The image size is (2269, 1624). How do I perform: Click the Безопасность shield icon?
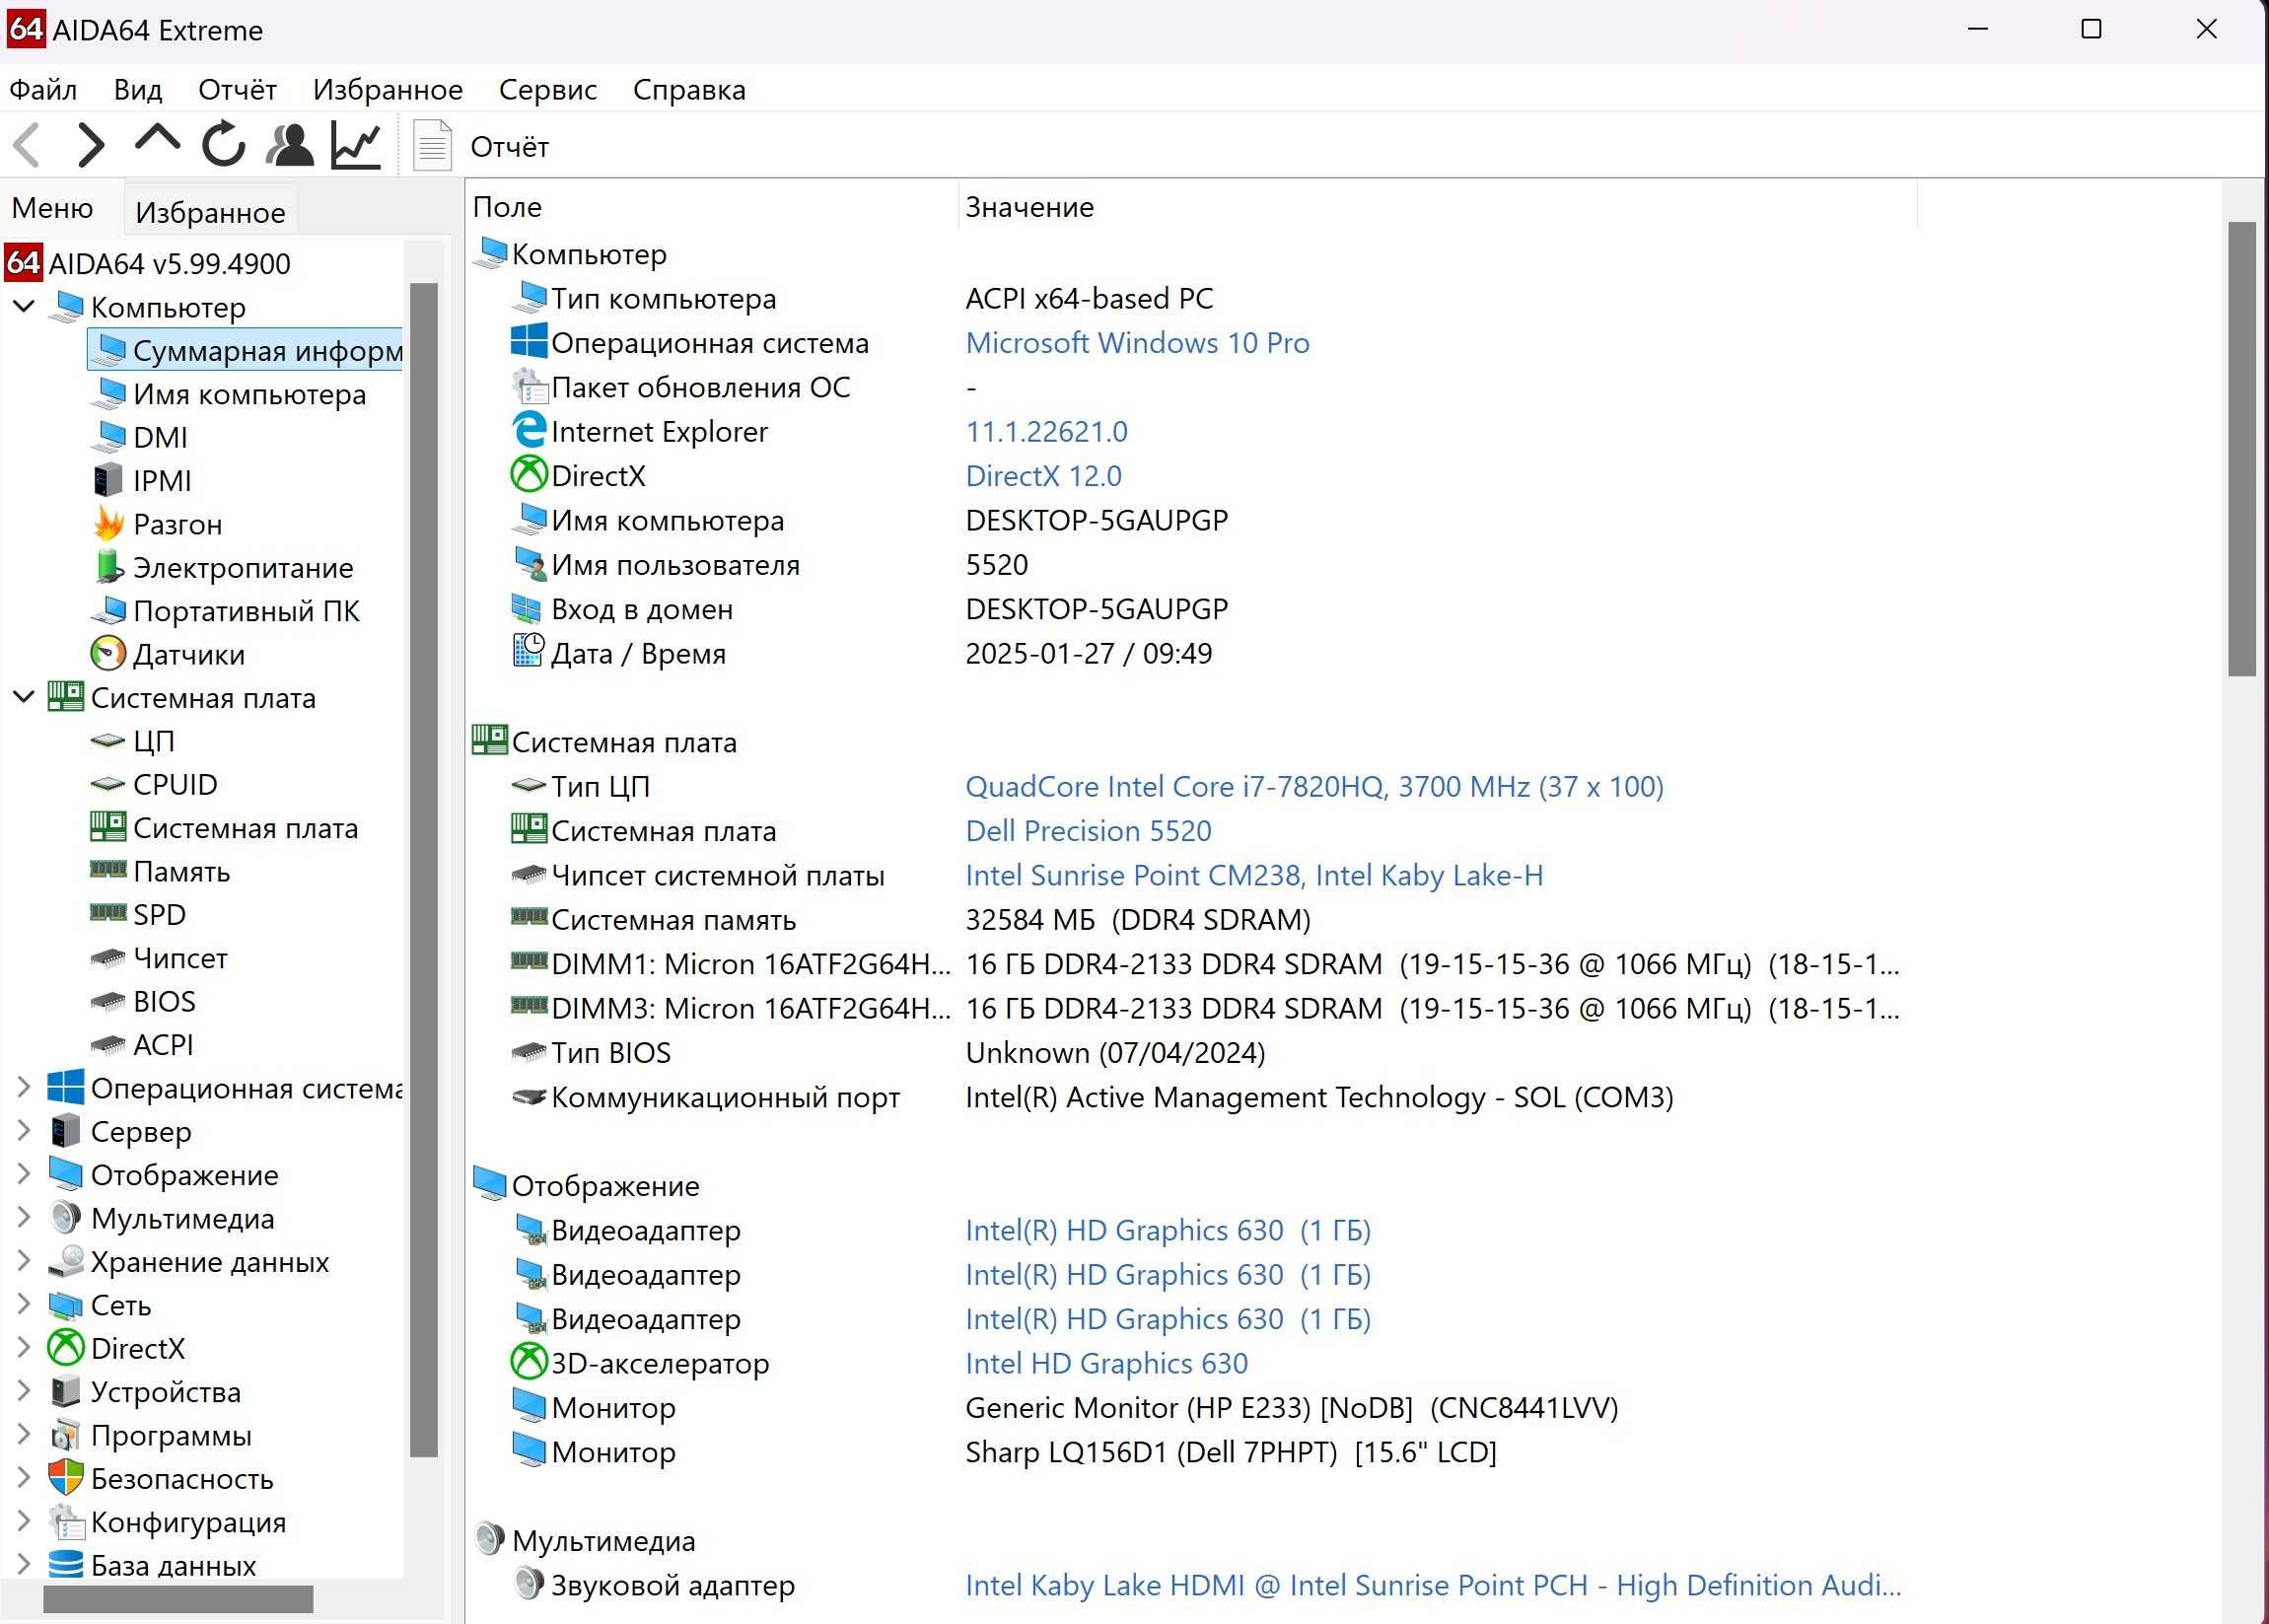[x=66, y=1477]
